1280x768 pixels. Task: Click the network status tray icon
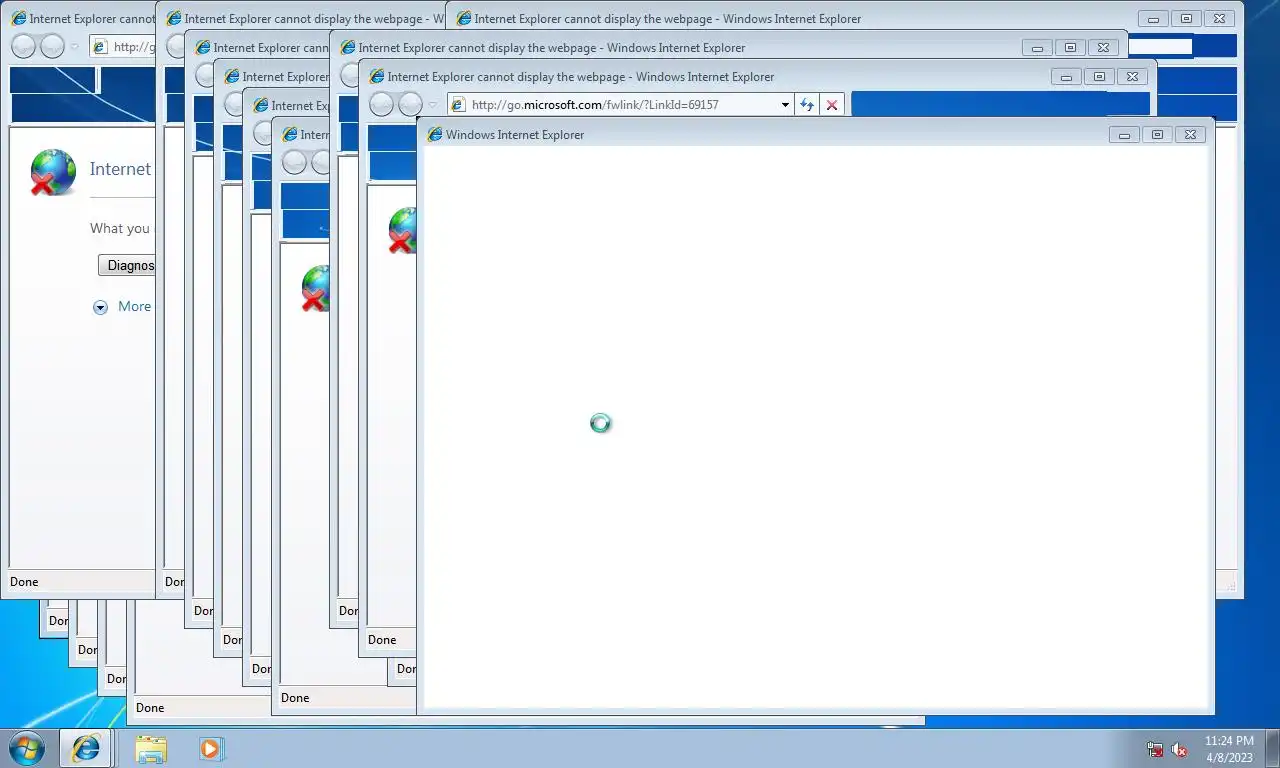click(x=1155, y=749)
